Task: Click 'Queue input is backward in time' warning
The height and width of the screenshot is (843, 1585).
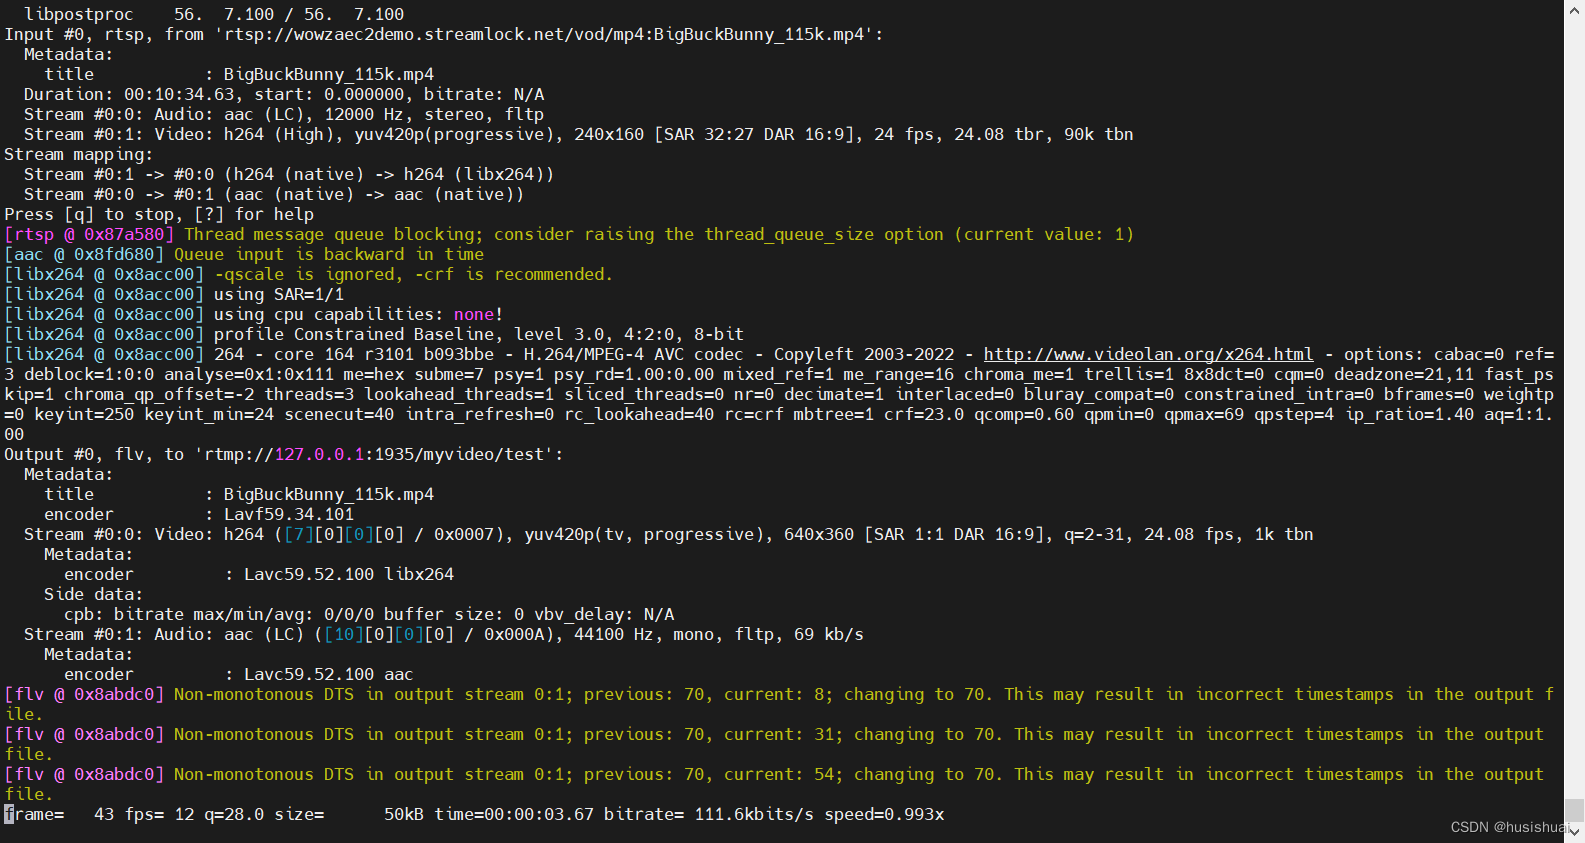Action: 329,254
